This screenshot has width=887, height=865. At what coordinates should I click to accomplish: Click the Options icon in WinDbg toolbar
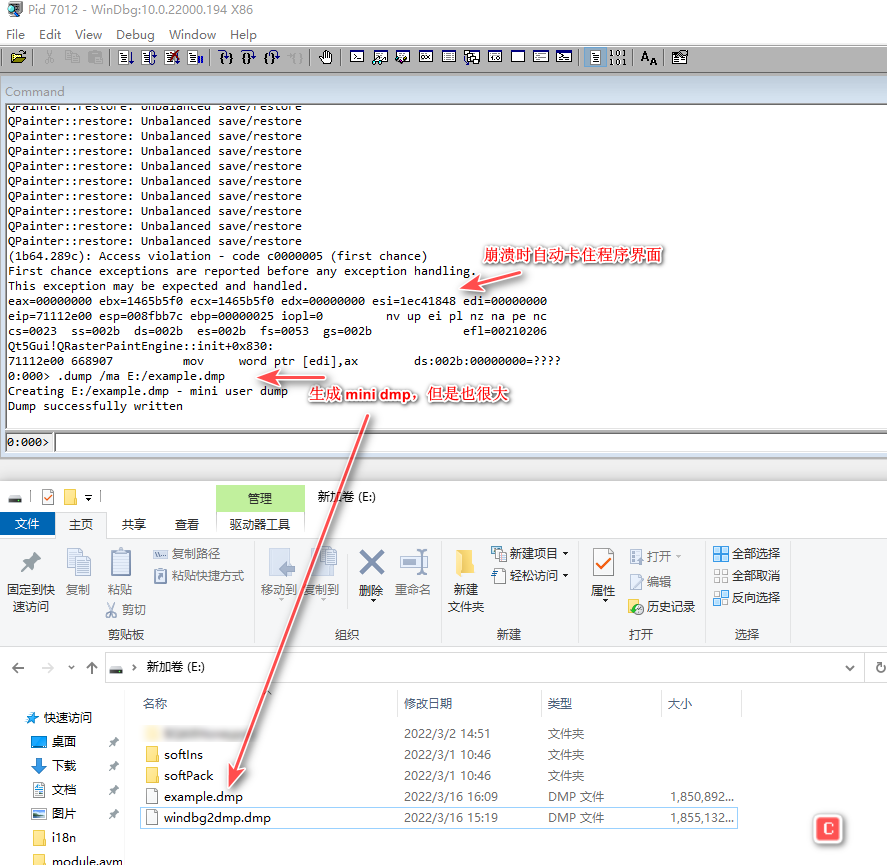coord(679,57)
